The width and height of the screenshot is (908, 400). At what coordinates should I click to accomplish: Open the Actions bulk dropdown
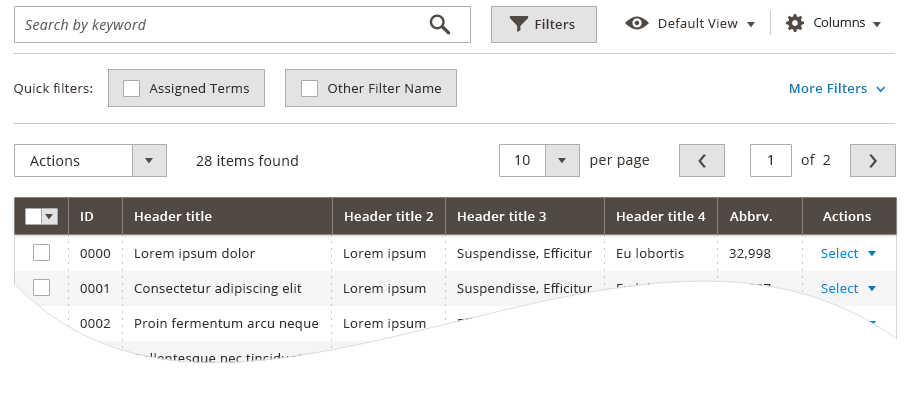click(89, 160)
